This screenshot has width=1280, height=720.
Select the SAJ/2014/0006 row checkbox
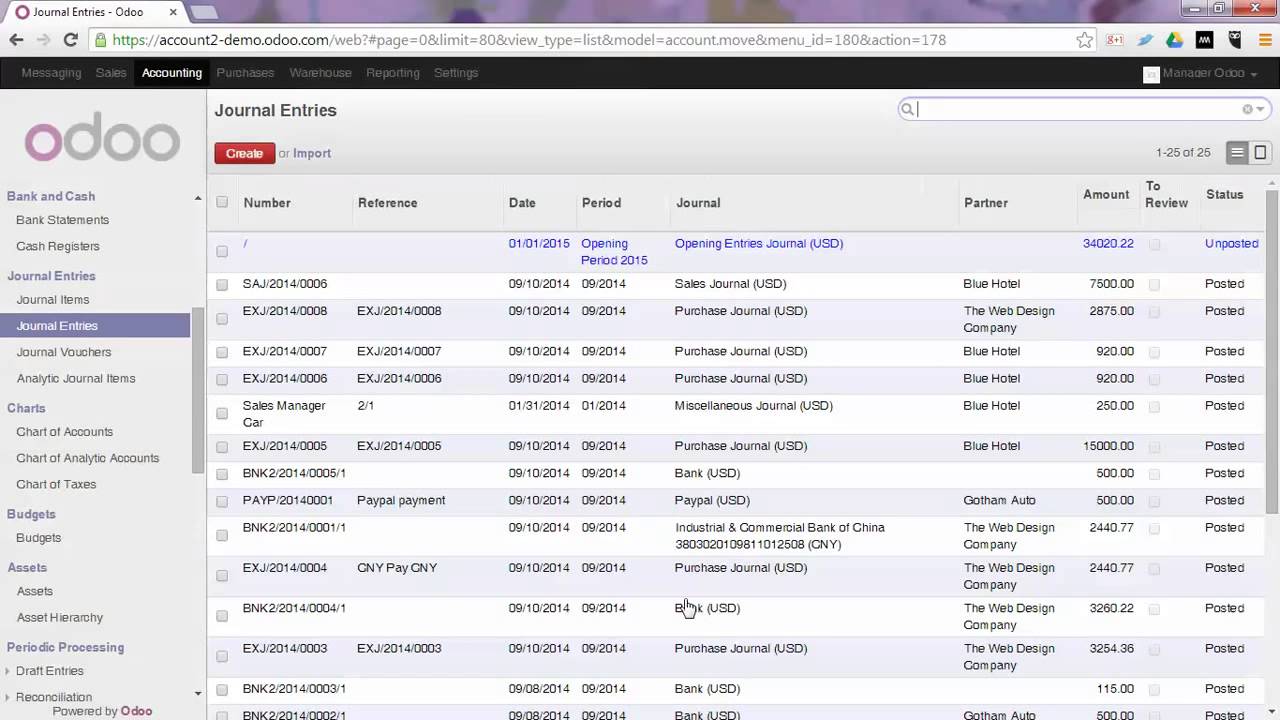click(x=222, y=285)
